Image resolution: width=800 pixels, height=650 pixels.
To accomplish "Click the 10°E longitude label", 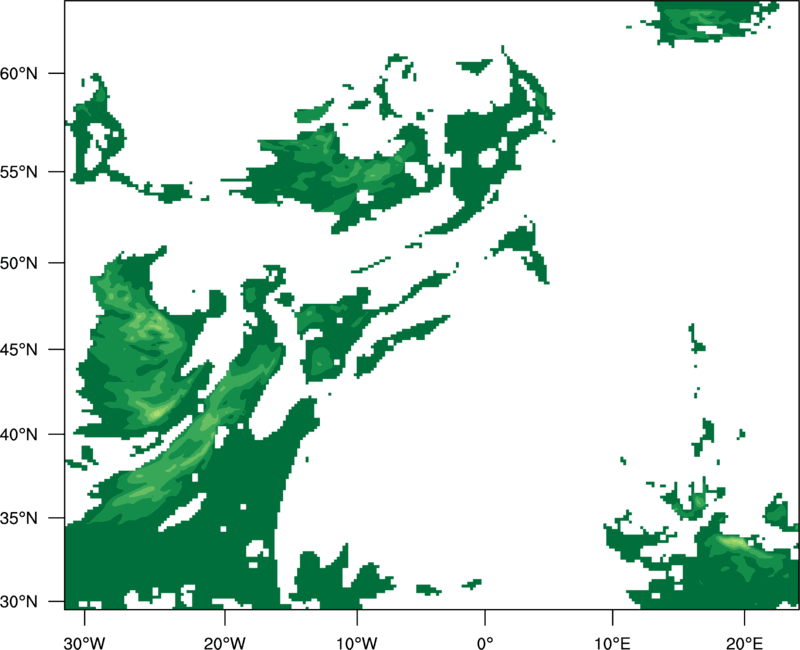I will [612, 643].
